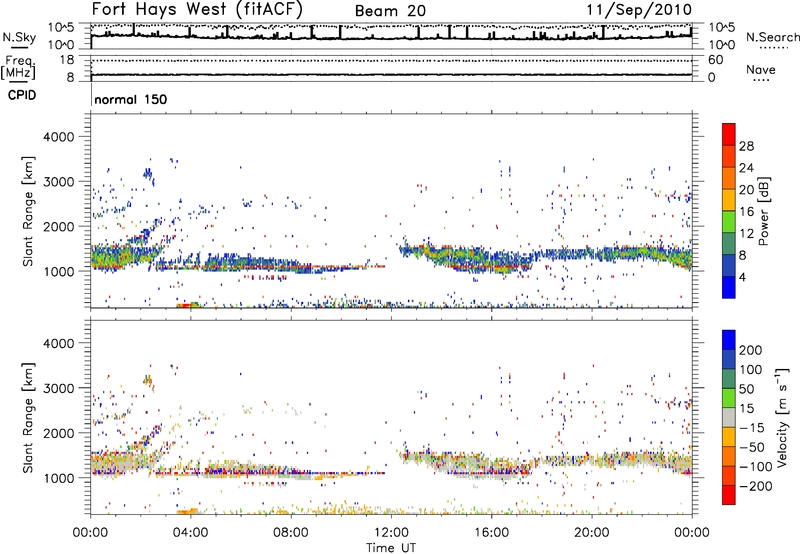Screen dimensions: 800x554
Task: Click the CPID row label
Action: 22,95
